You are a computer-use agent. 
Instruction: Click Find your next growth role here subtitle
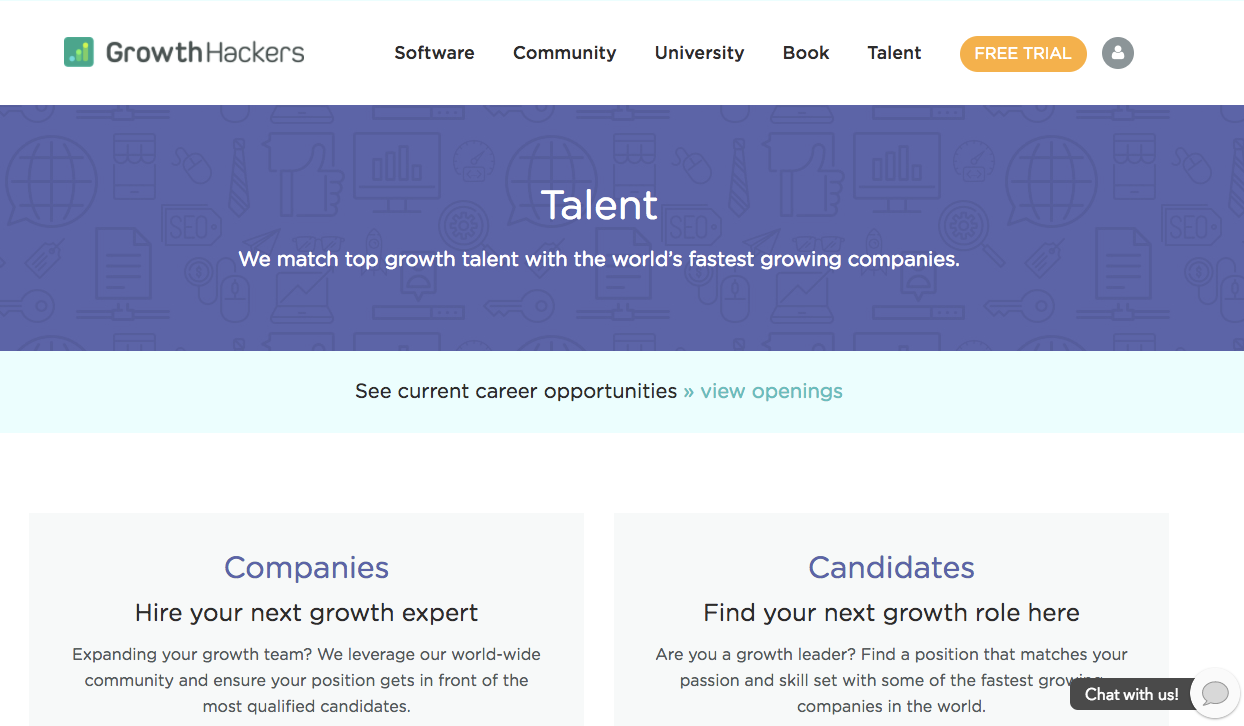click(891, 612)
